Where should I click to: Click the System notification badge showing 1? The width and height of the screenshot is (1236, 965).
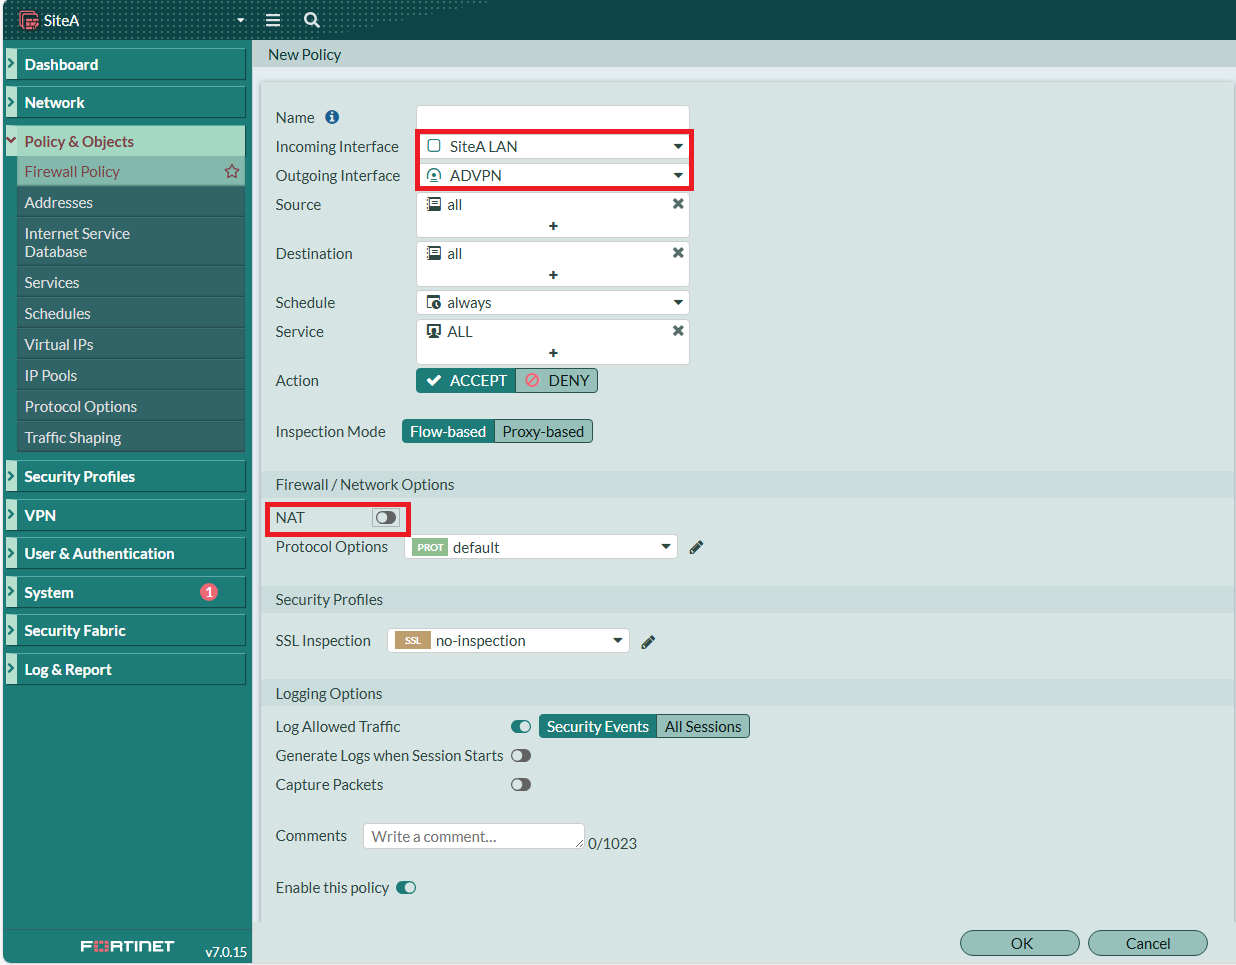tap(209, 592)
